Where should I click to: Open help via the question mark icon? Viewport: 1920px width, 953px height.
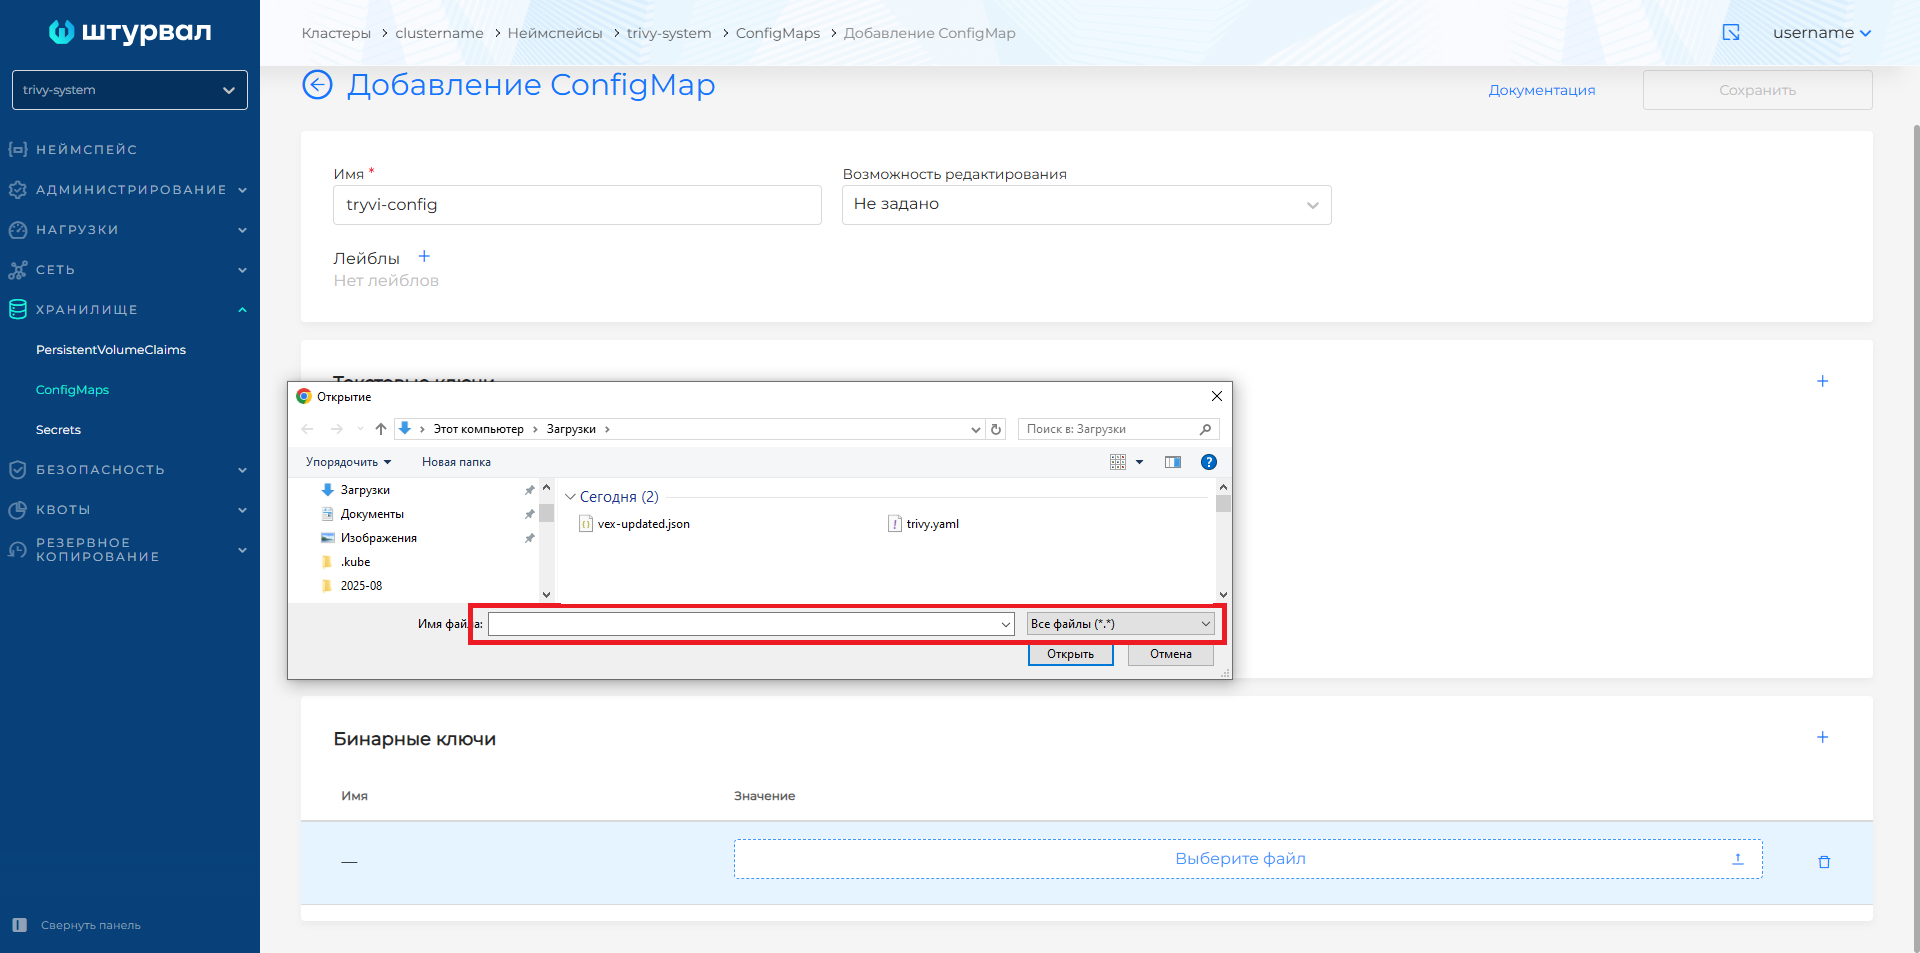click(x=1209, y=462)
